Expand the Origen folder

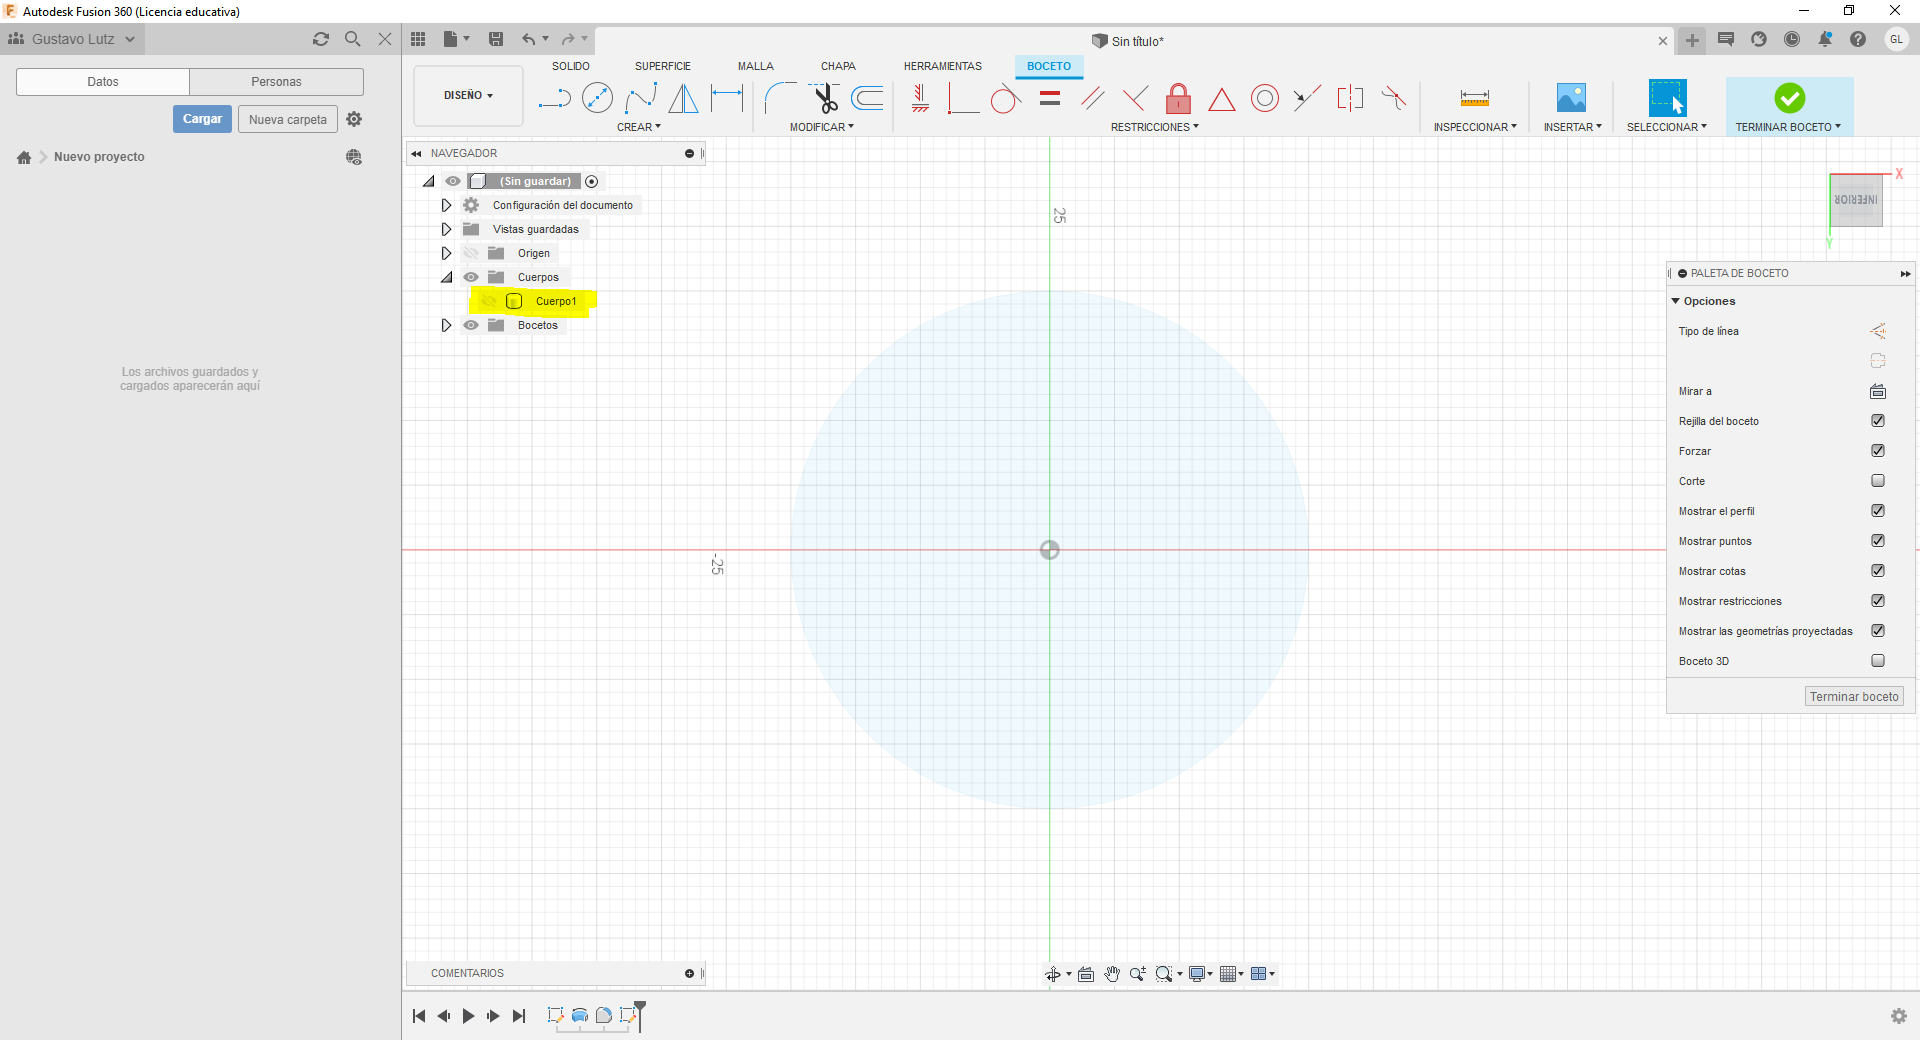[x=446, y=253]
